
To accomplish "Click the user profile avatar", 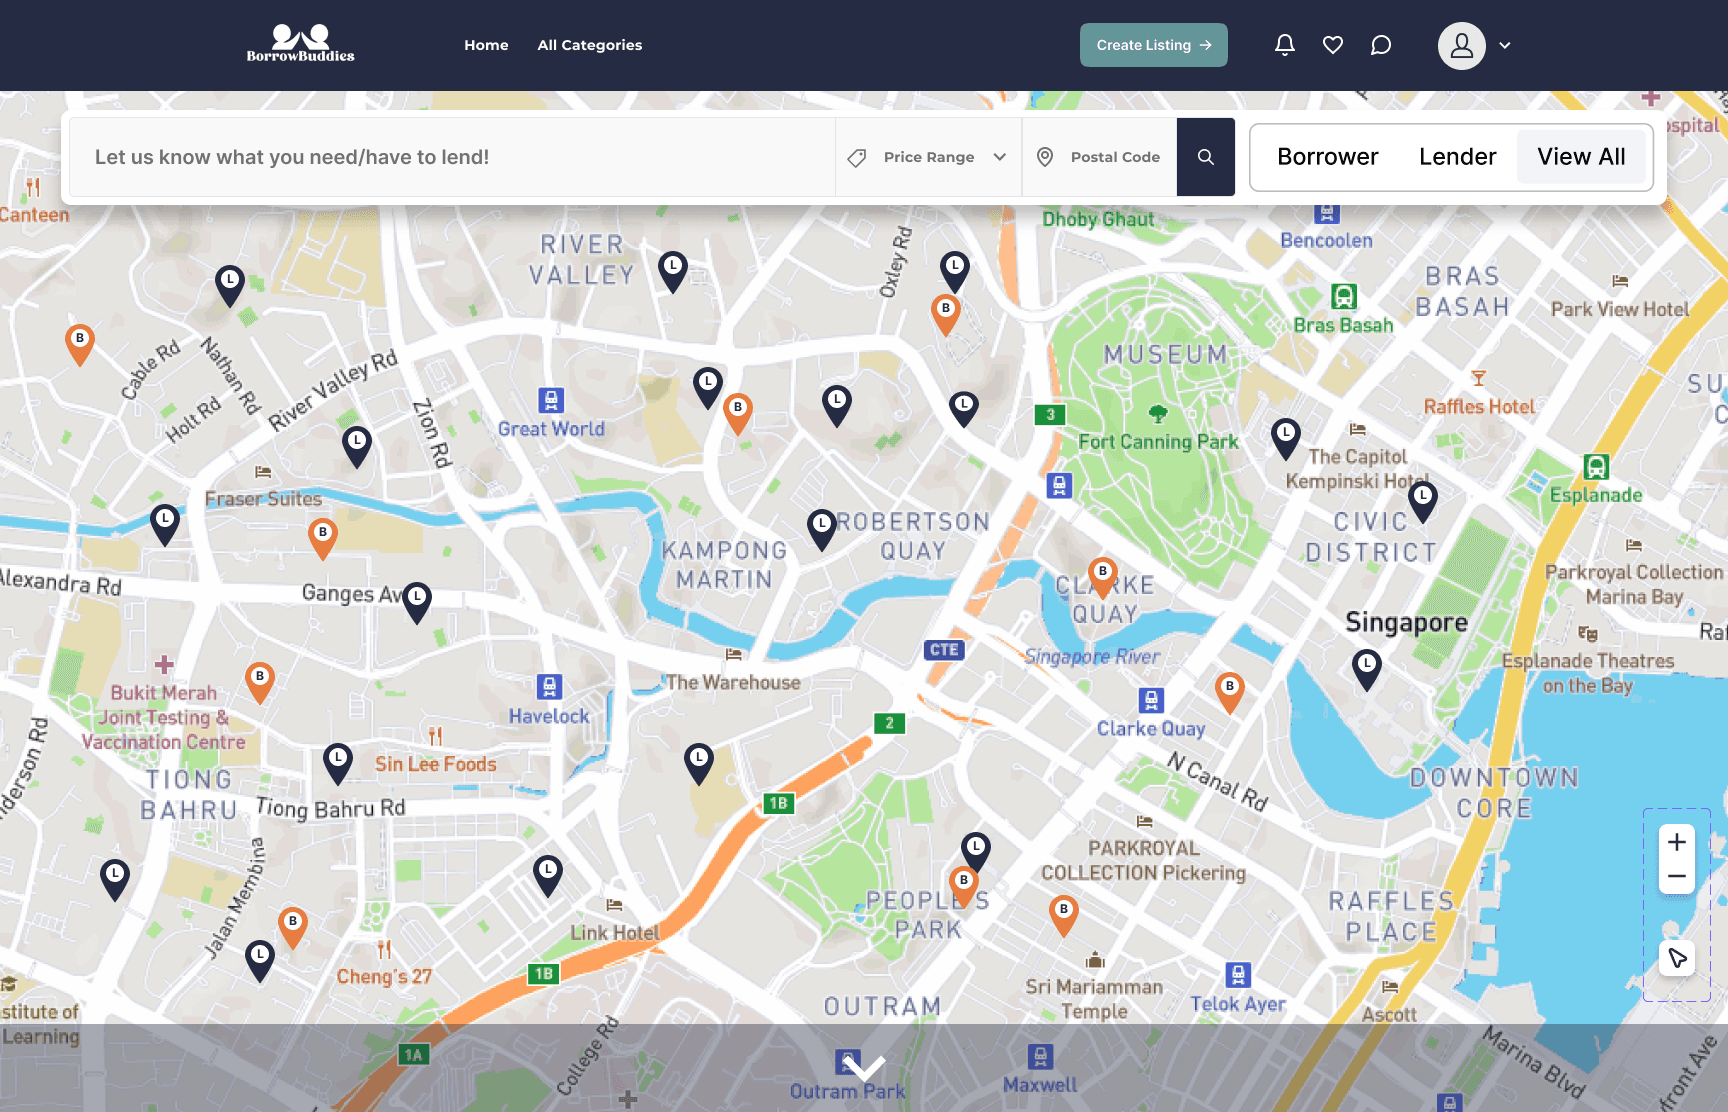I will [x=1462, y=46].
